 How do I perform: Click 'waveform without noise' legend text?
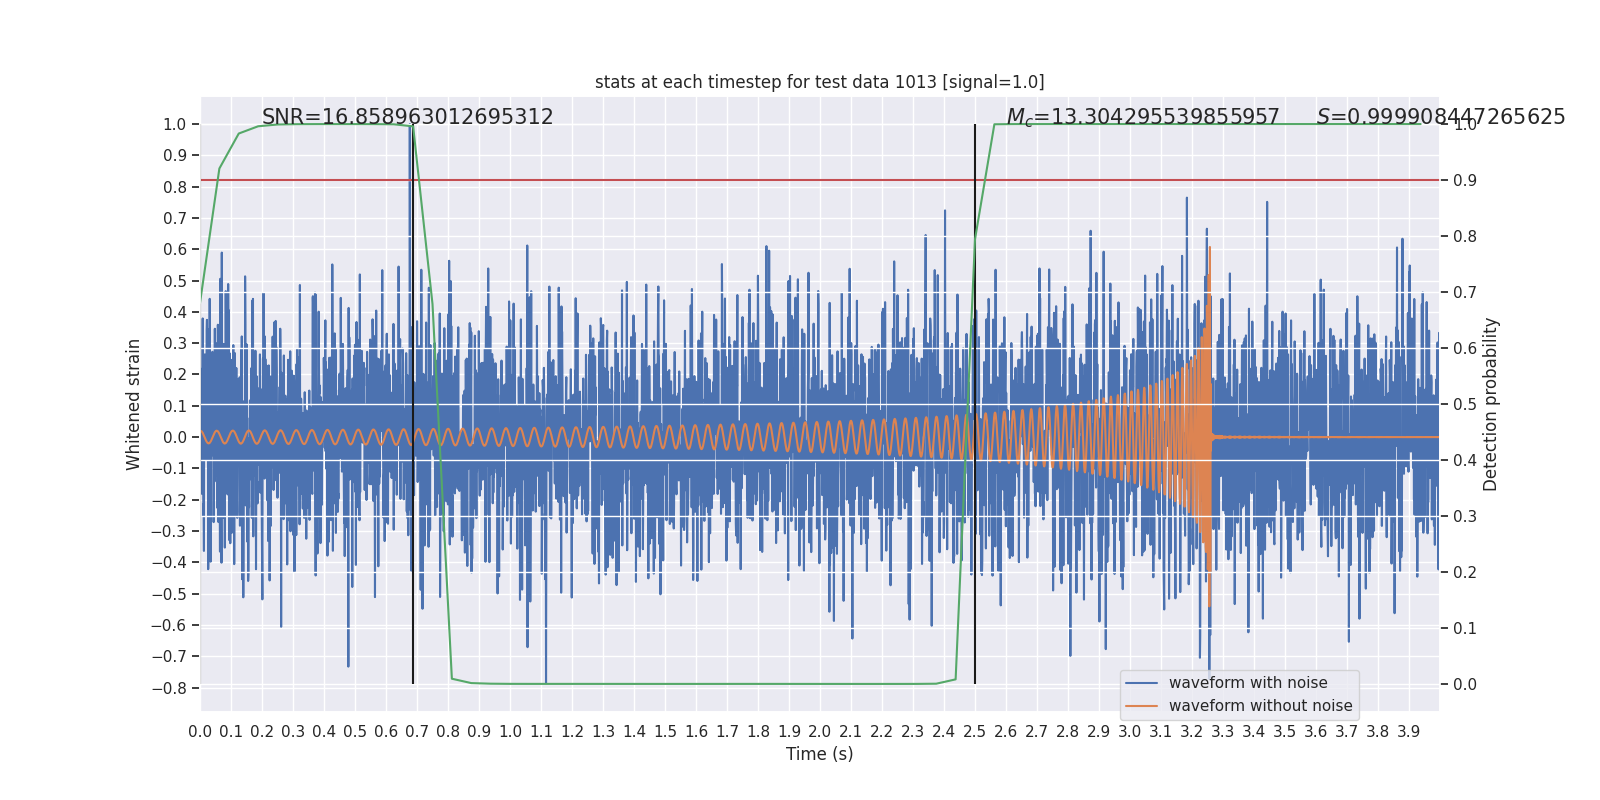tap(1260, 706)
